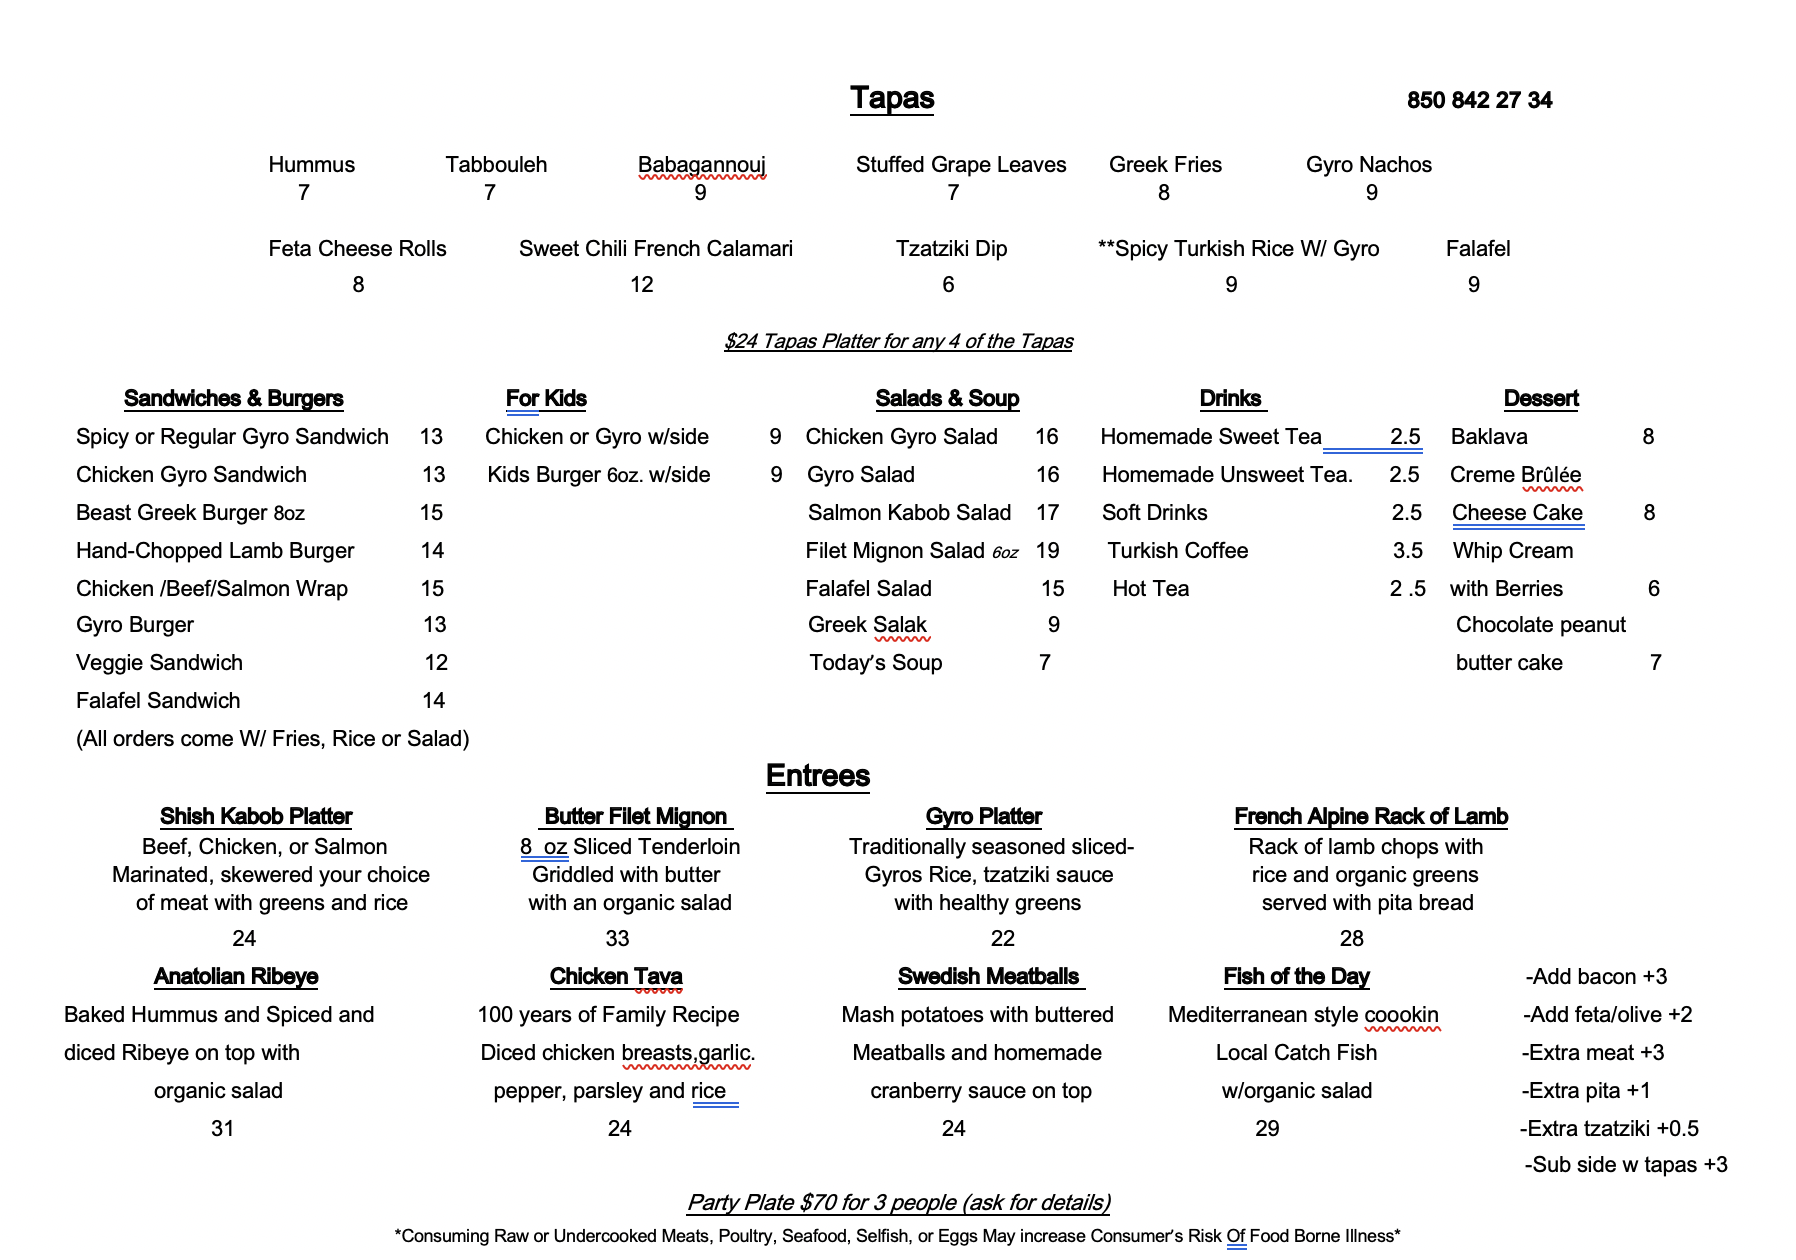Click the Shish Kabob Platter title
This screenshot has width=1796, height=1260.
tap(256, 817)
